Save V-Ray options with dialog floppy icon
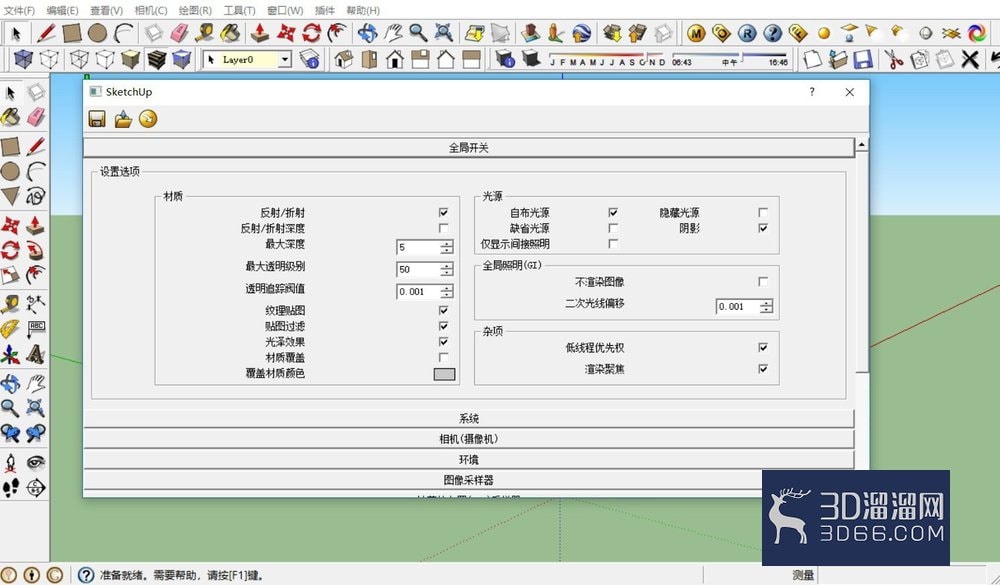The height and width of the screenshot is (585, 1000). pyautogui.click(x=97, y=119)
